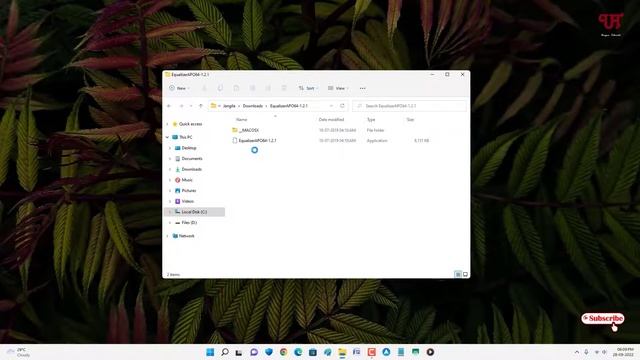Screen dimensions: 640x360
Task: Click the Delete trash icon
Action: pyautogui.click(x=284, y=88)
